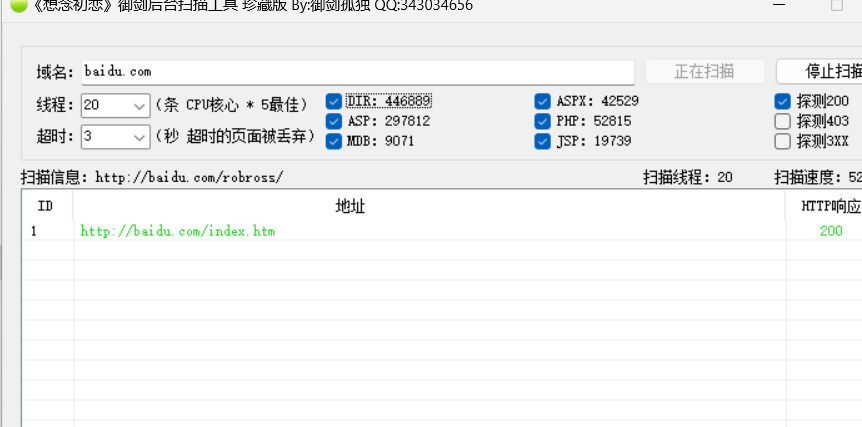Click the ID column header
The height and width of the screenshot is (427, 862).
pos(46,206)
